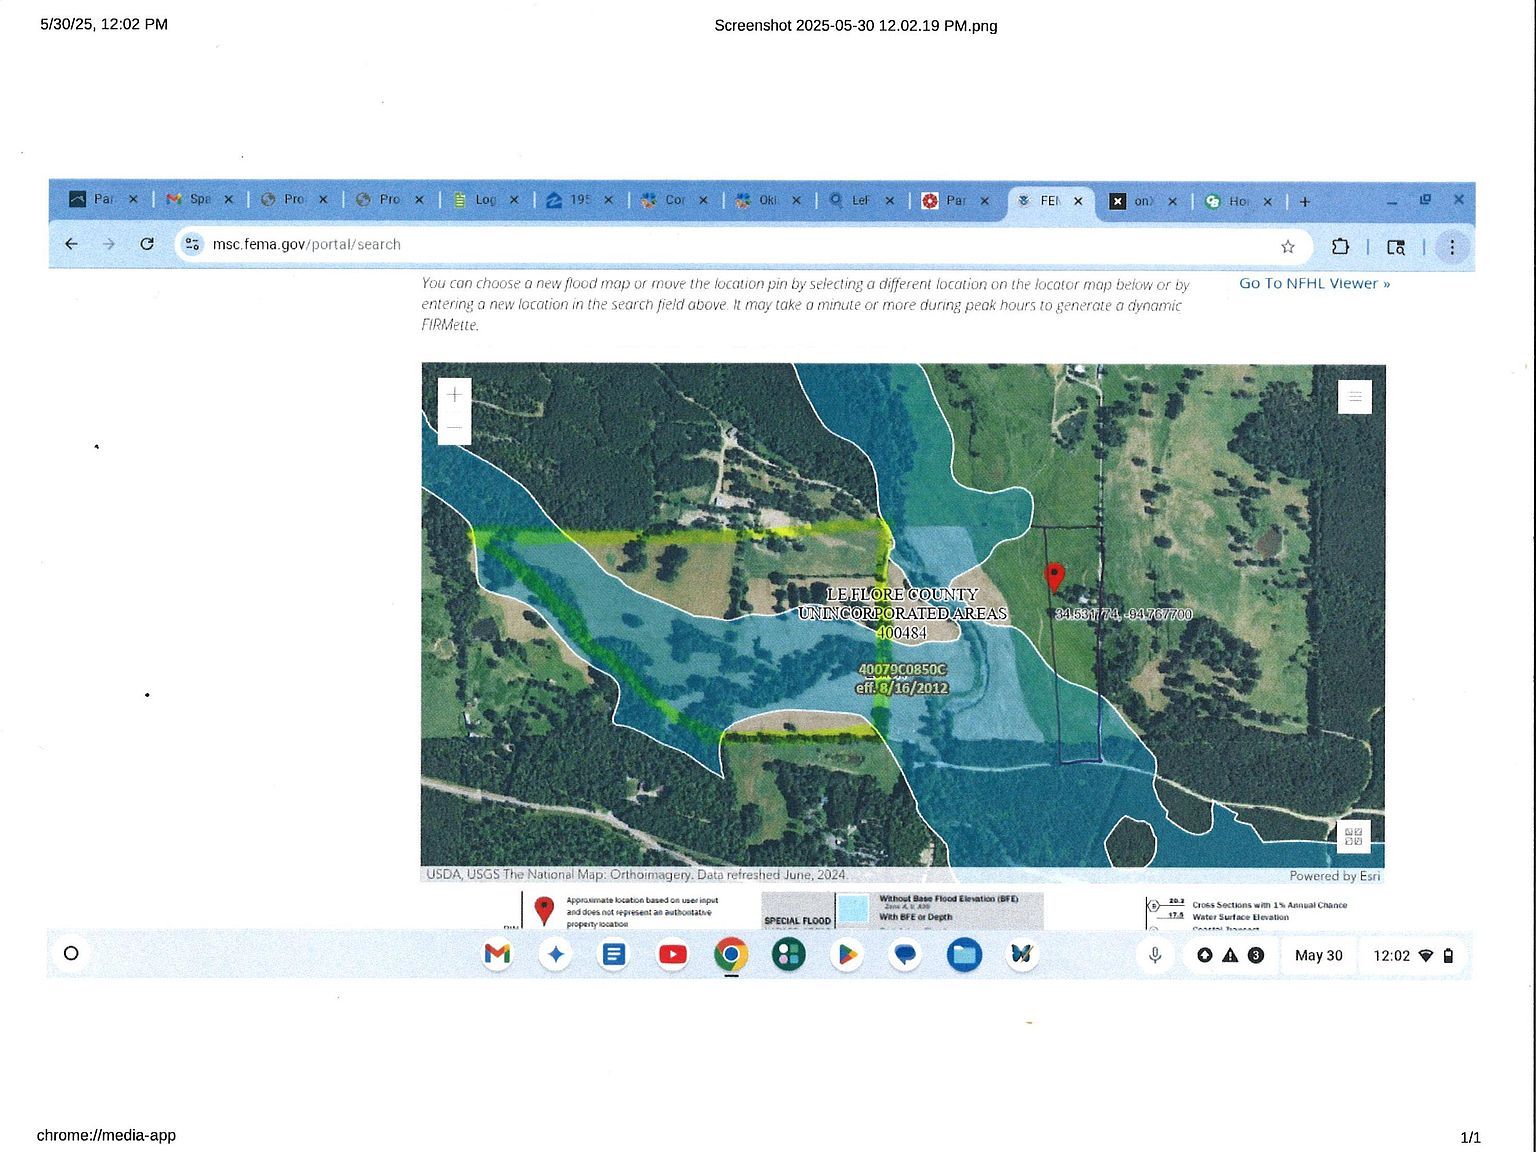
Task: Open Chrome's three-dot menu
Action: (x=1452, y=246)
